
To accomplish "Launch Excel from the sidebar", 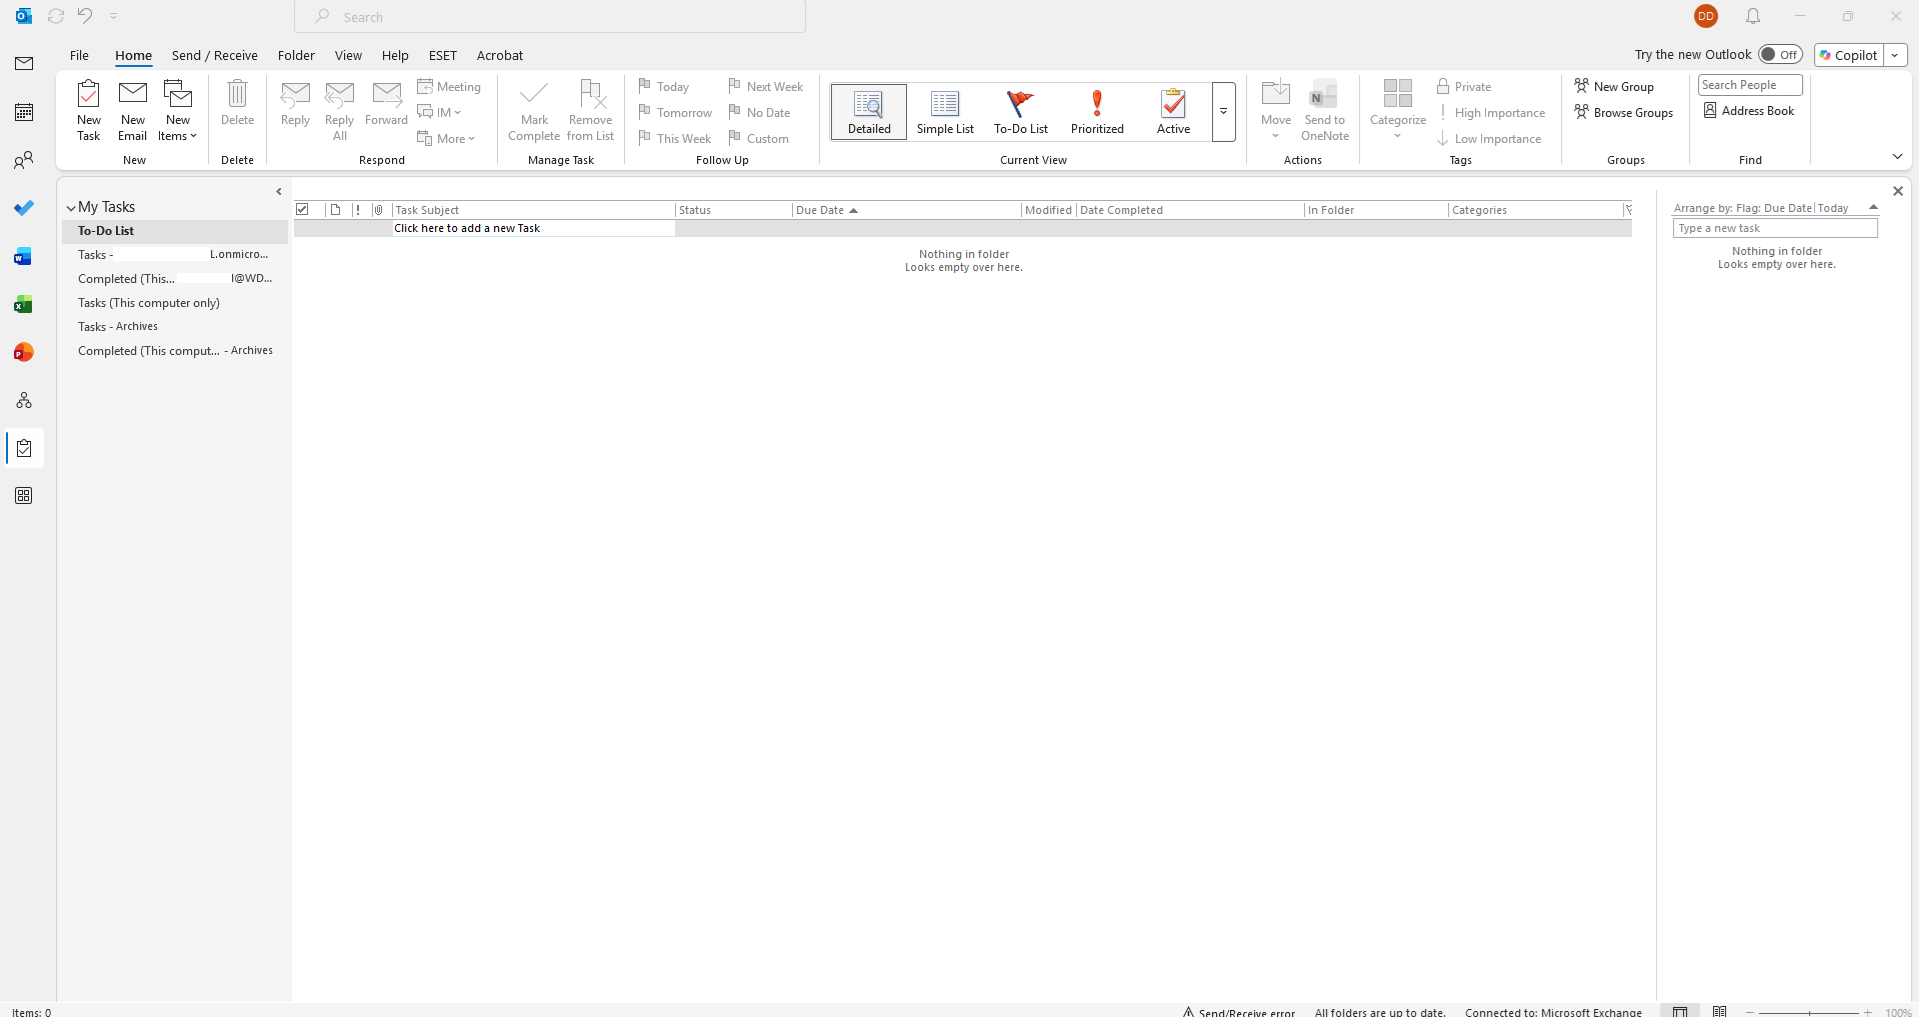I will pyautogui.click(x=24, y=304).
